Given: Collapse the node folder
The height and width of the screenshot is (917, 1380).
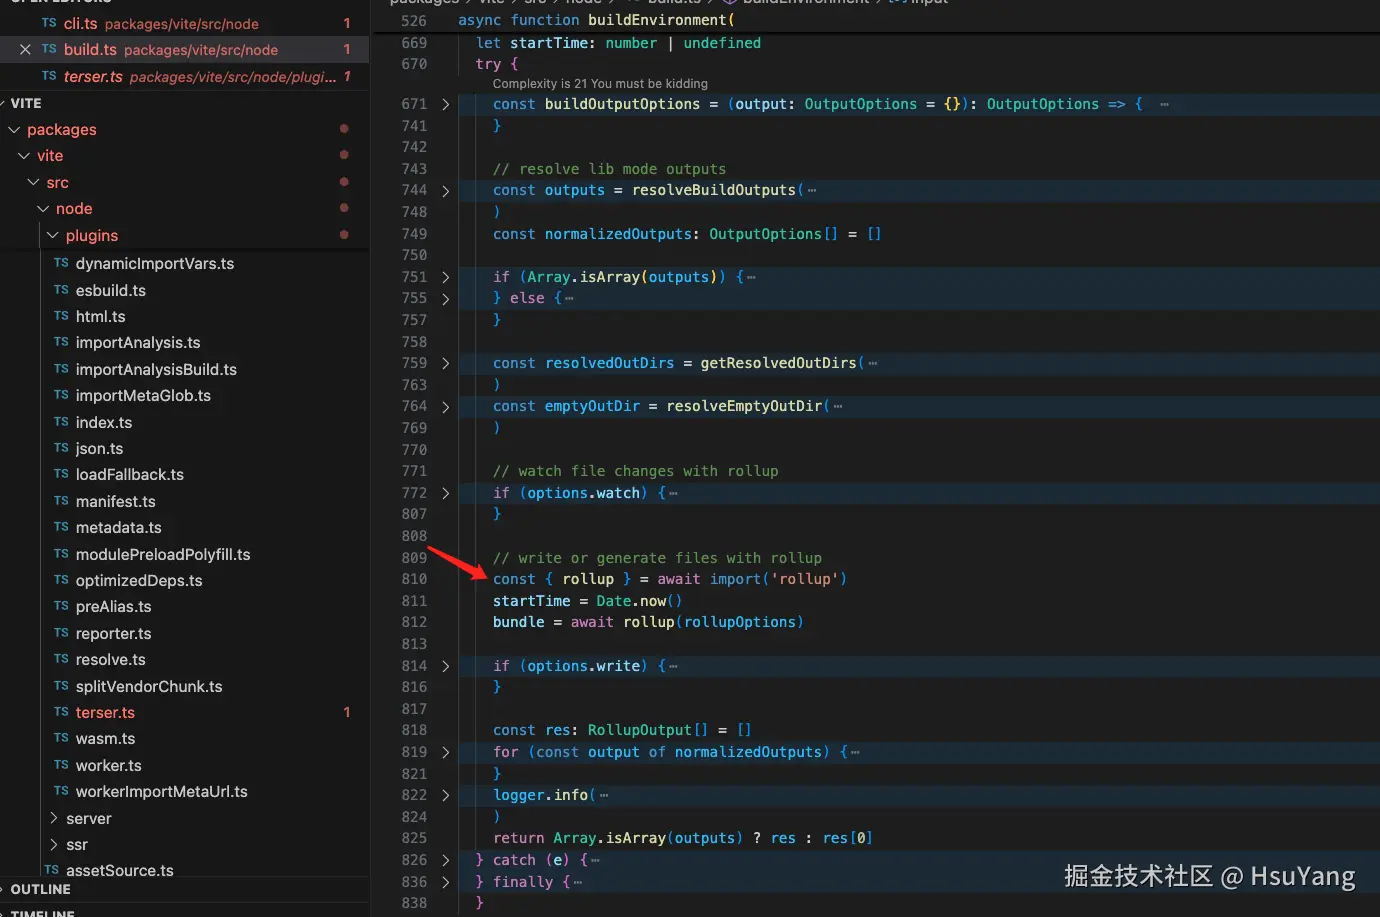Looking at the screenshot, I should (x=43, y=208).
